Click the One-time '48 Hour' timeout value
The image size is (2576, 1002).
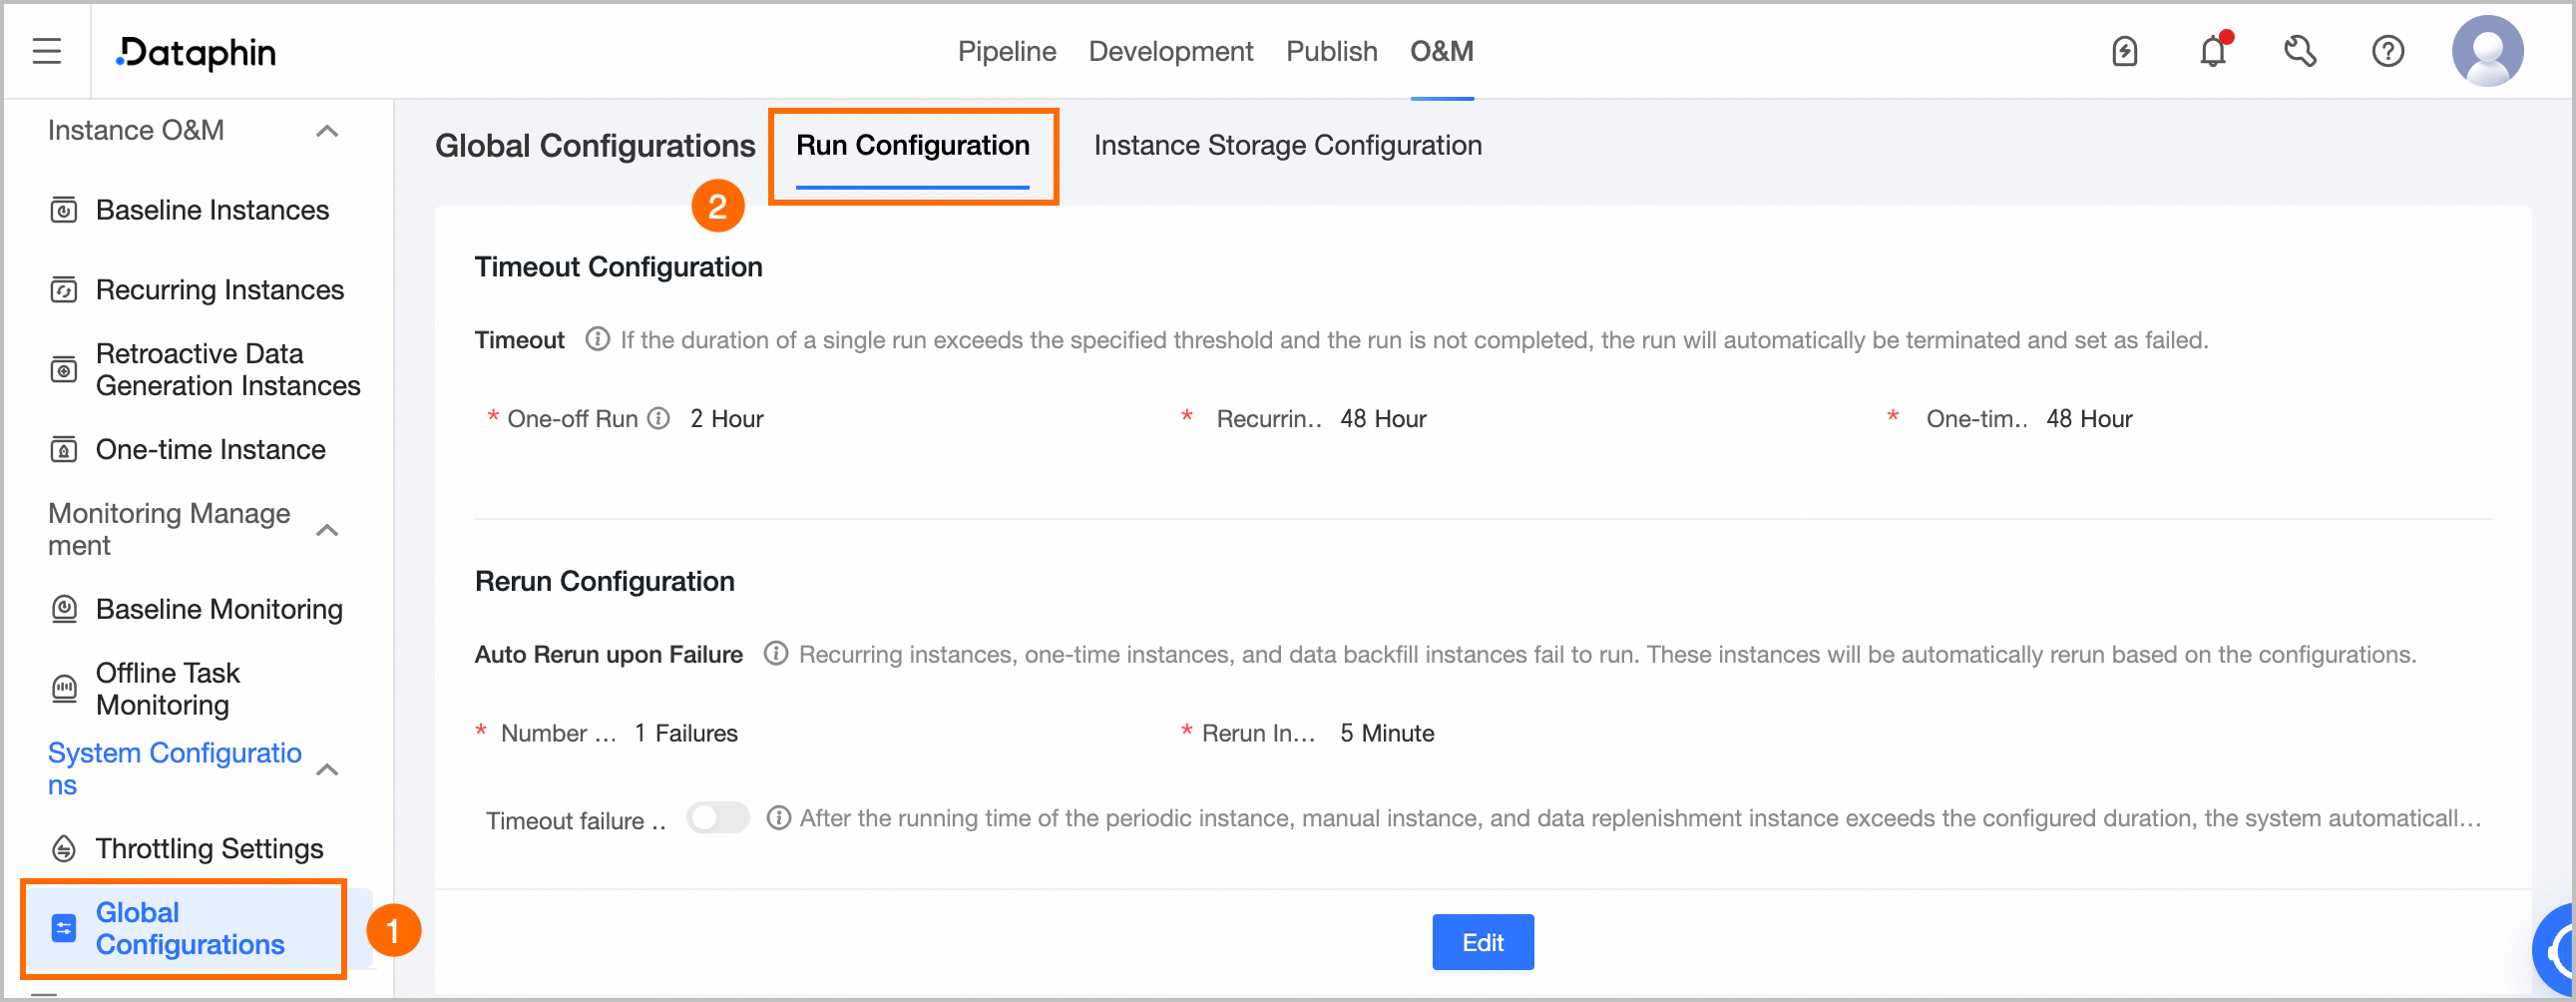point(2089,419)
